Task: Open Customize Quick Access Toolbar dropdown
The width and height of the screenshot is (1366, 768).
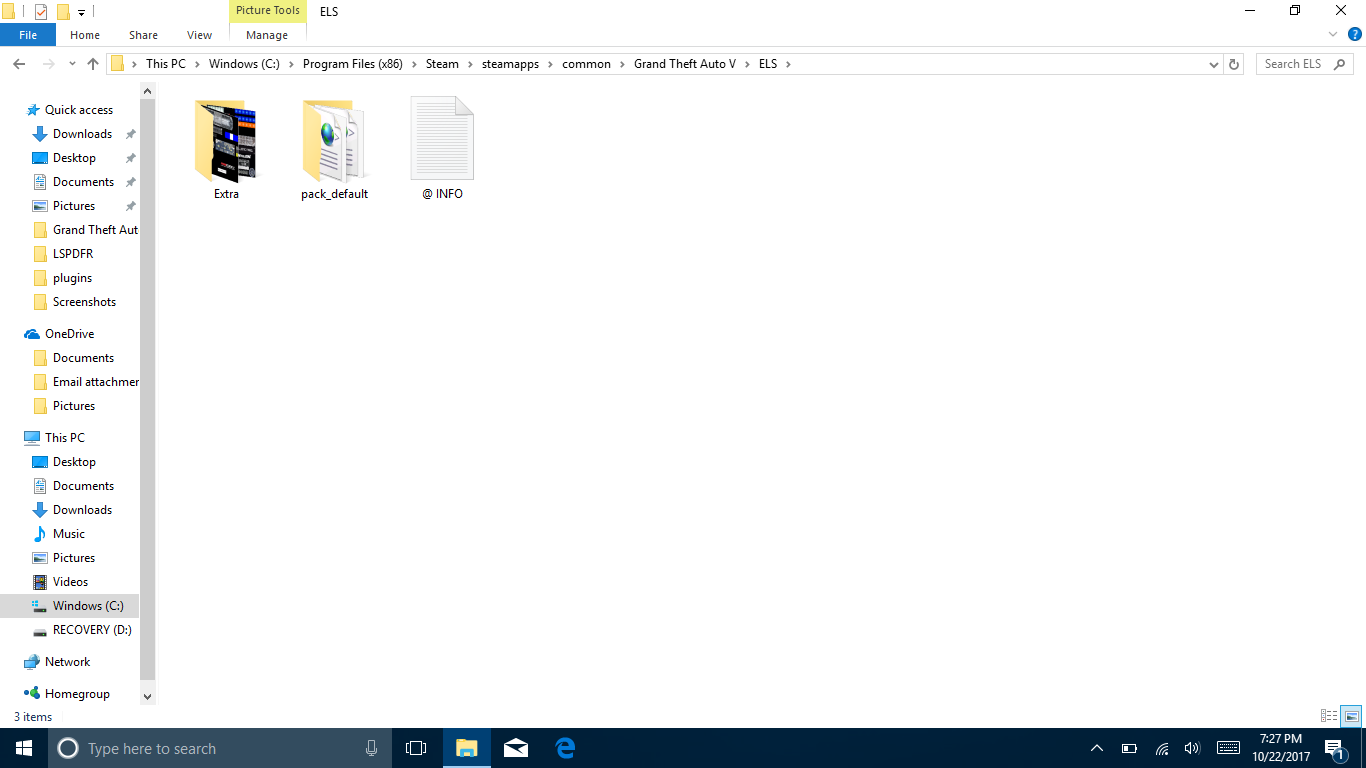Action: 81,13
